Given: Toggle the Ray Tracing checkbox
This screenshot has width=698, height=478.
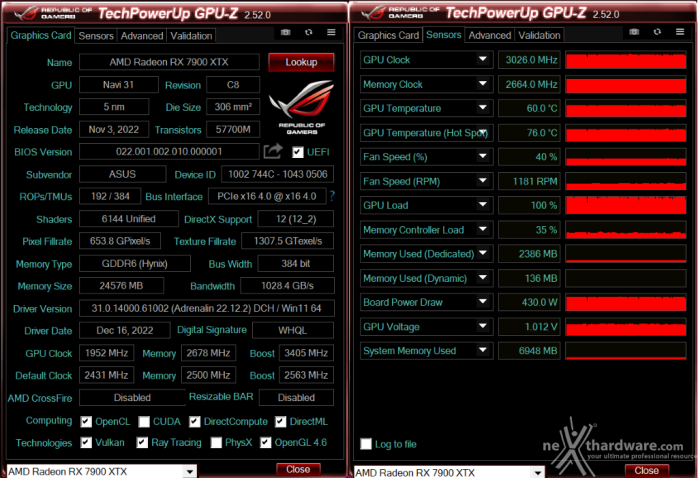Looking at the screenshot, I should tap(142, 442).
